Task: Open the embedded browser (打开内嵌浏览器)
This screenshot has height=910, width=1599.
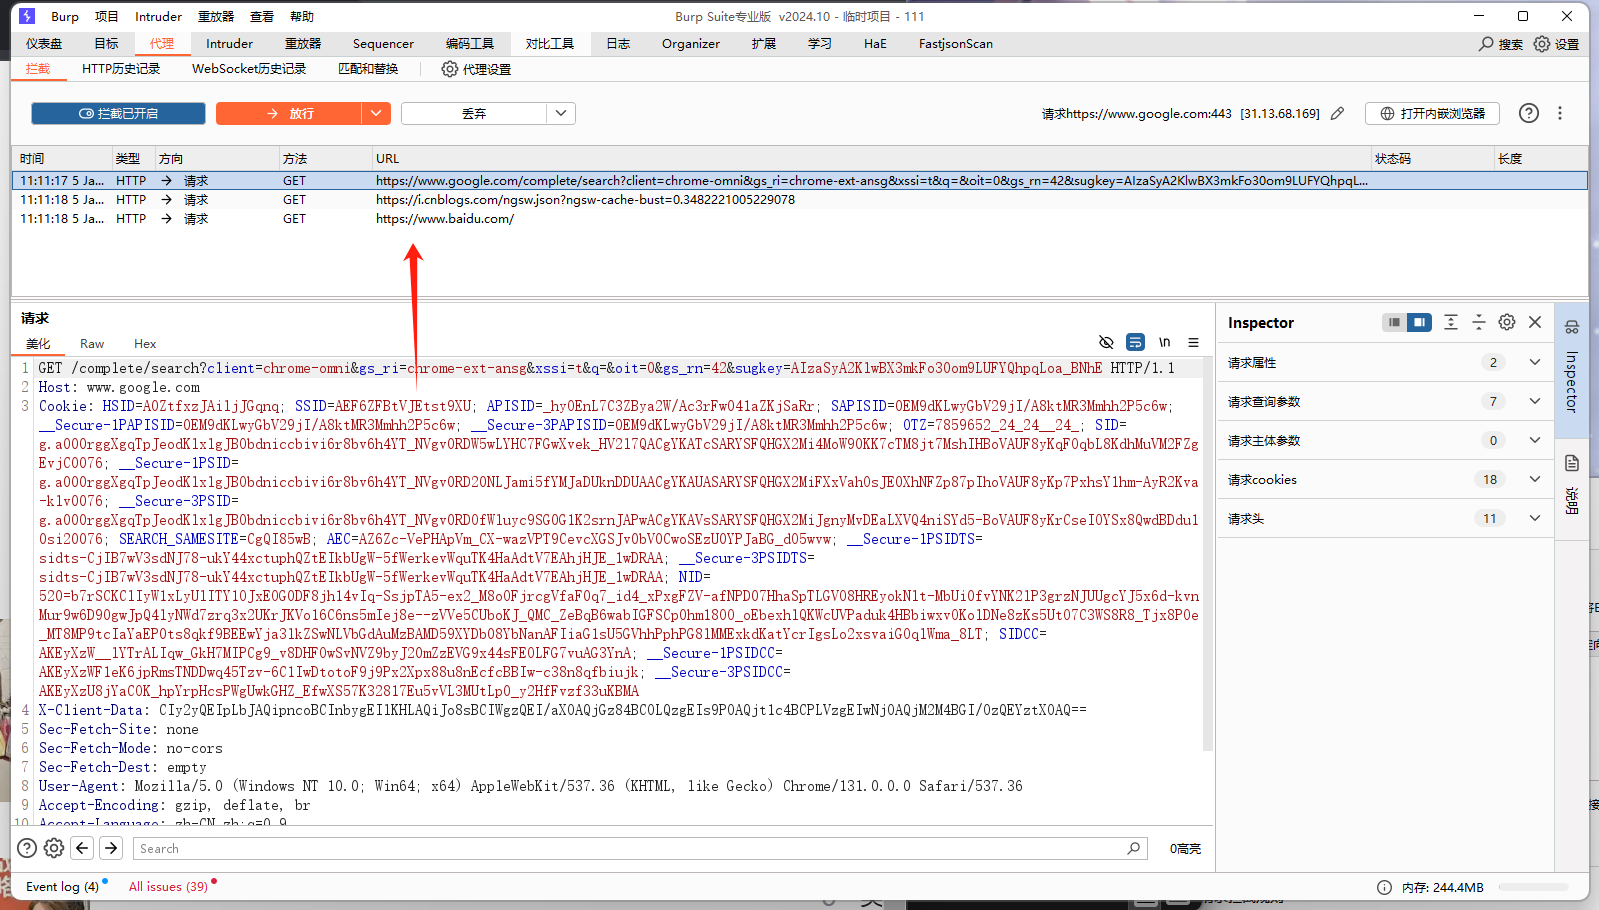Action: pyautogui.click(x=1432, y=113)
